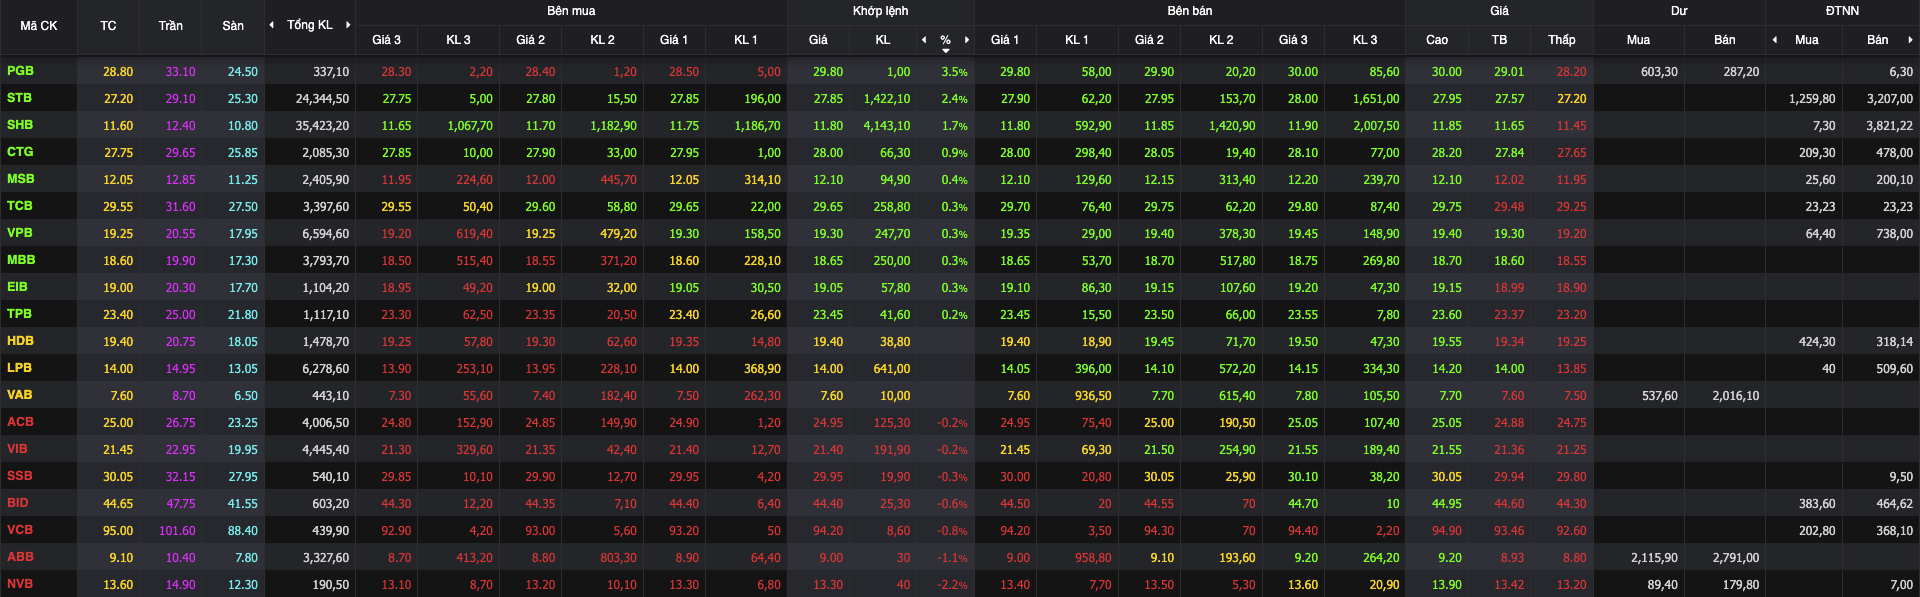Open the STB stock symbol
1920x597 pixels.
[19, 98]
